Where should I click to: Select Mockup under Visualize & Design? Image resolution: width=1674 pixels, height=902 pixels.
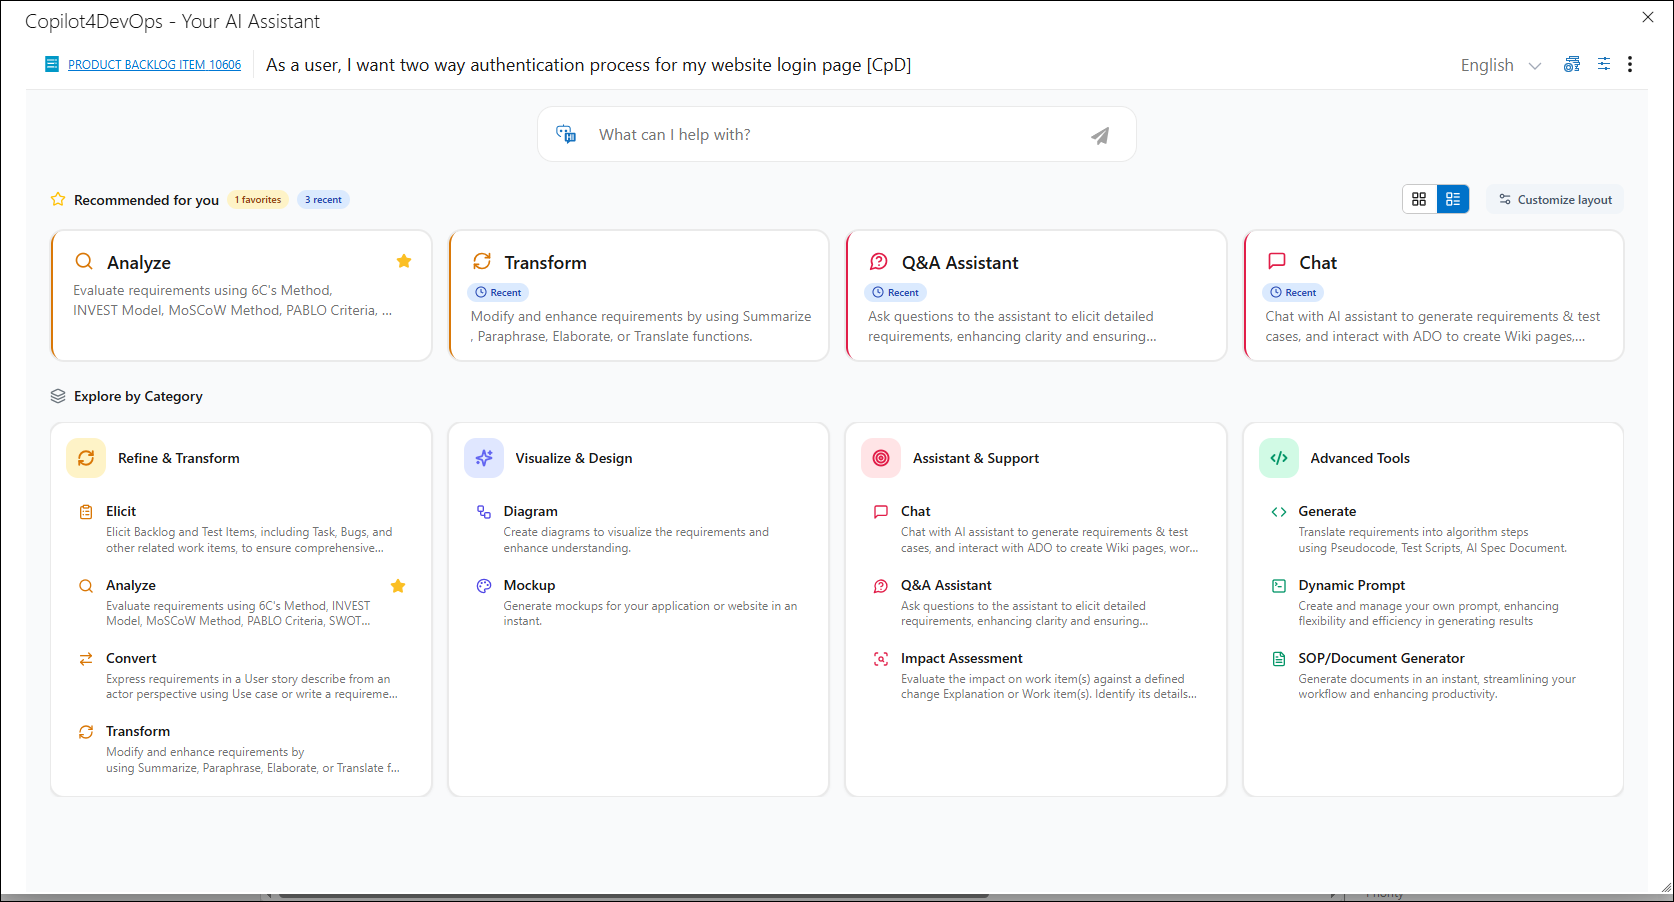[x=529, y=585]
